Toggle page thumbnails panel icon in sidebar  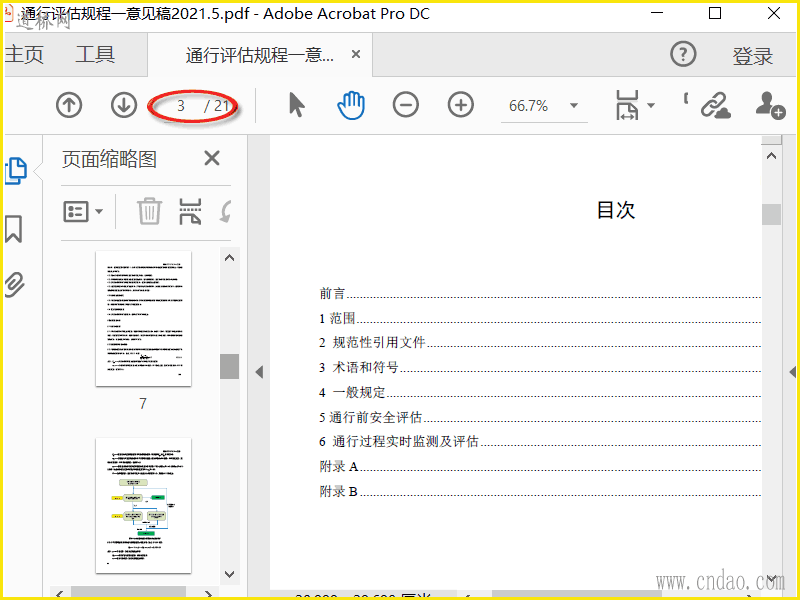coord(15,170)
